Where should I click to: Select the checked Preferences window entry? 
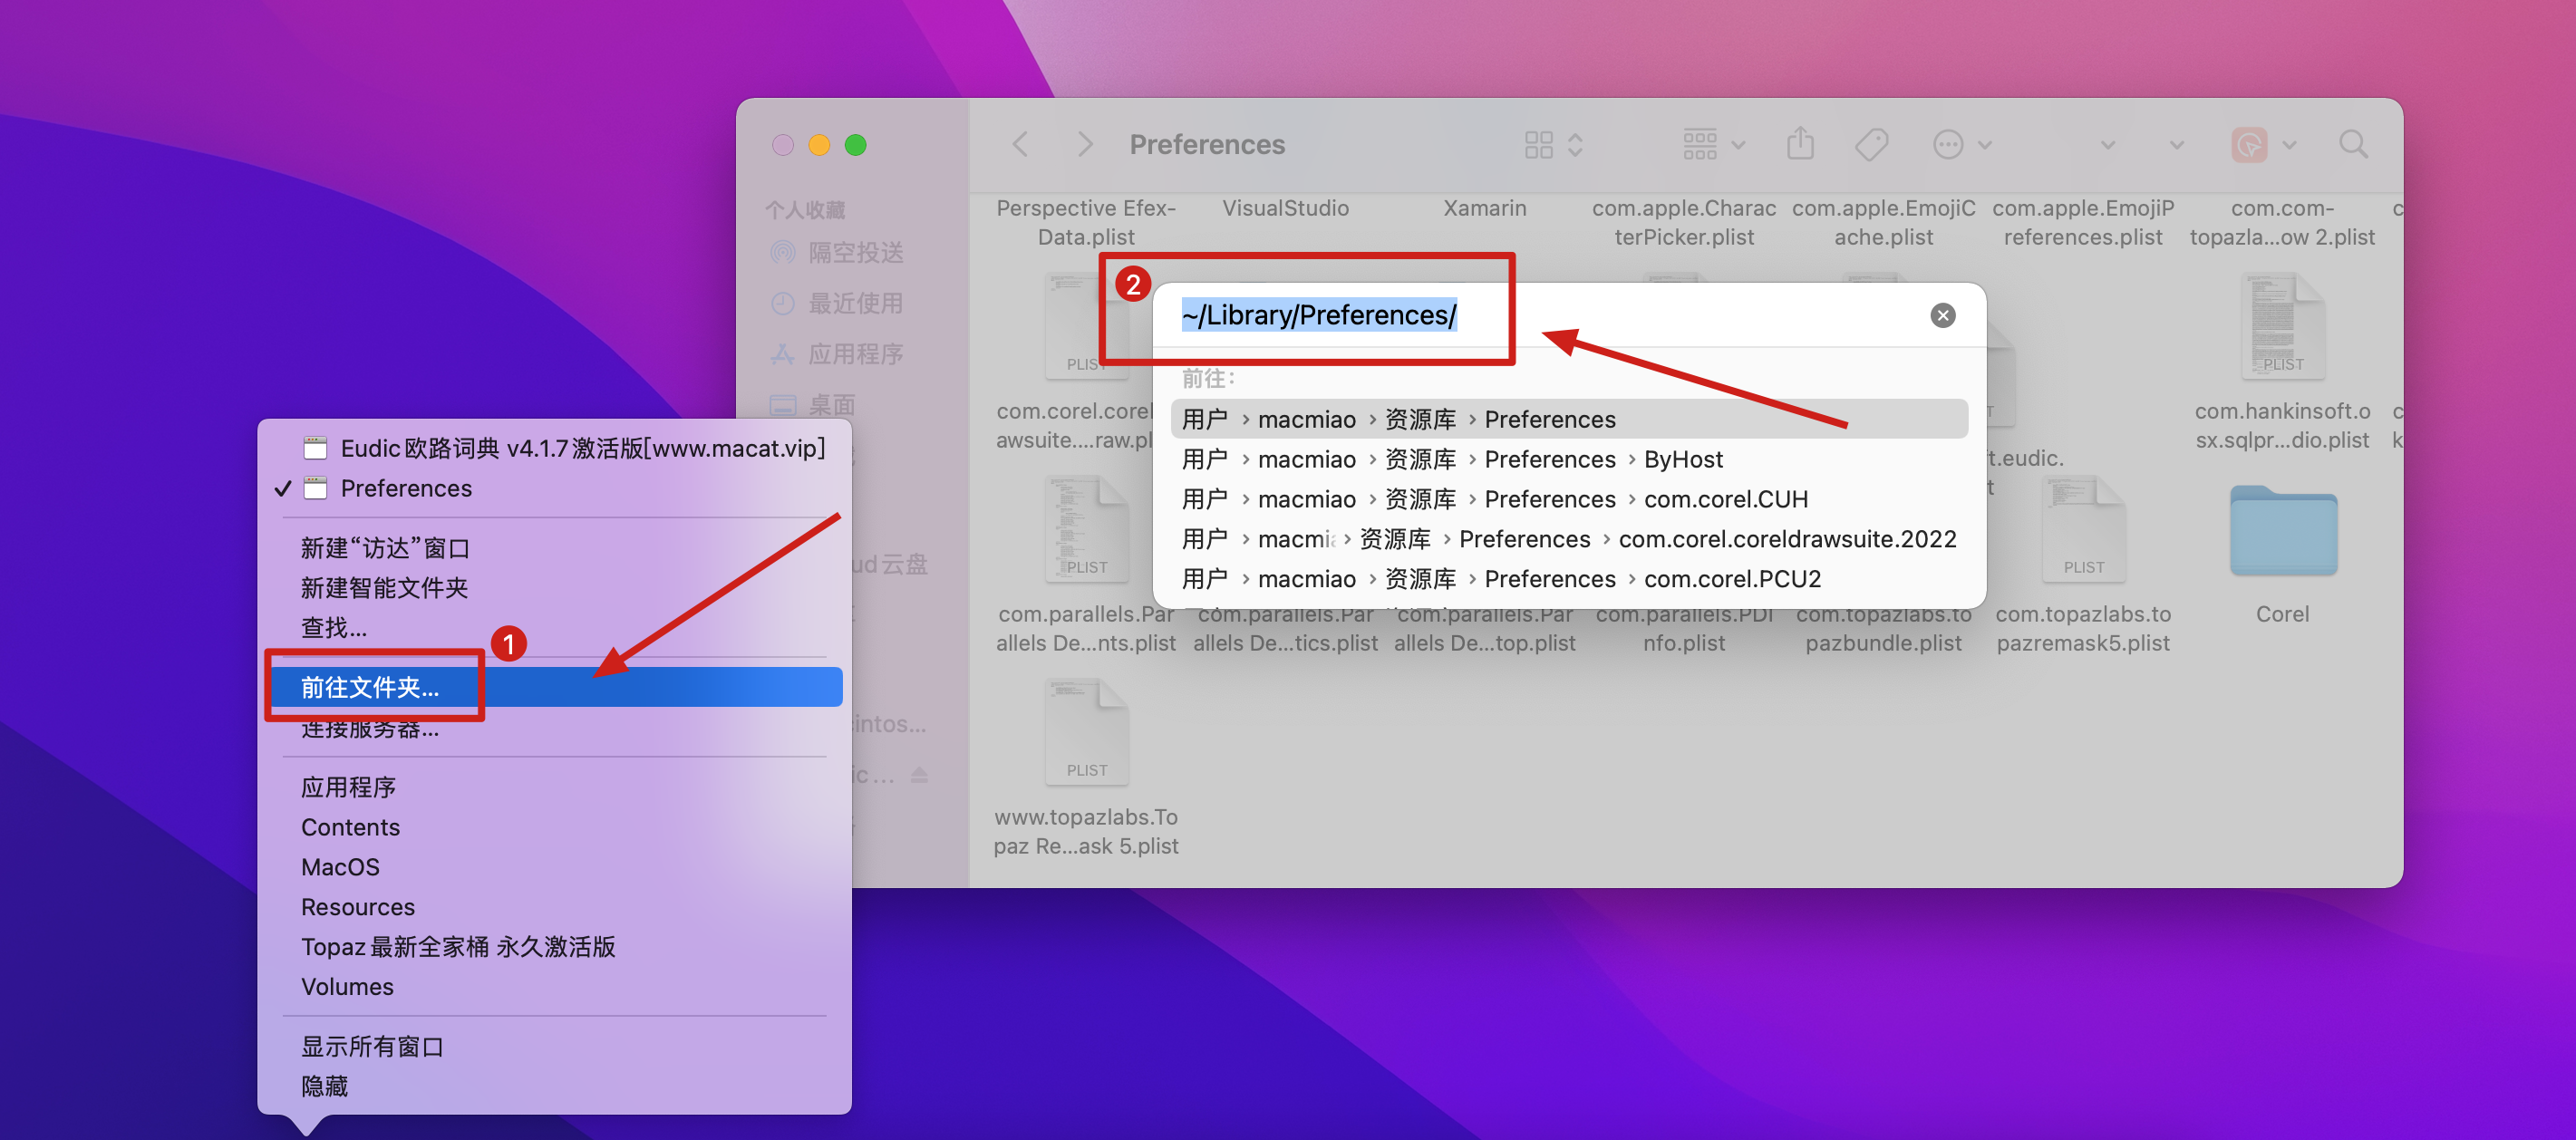405,488
